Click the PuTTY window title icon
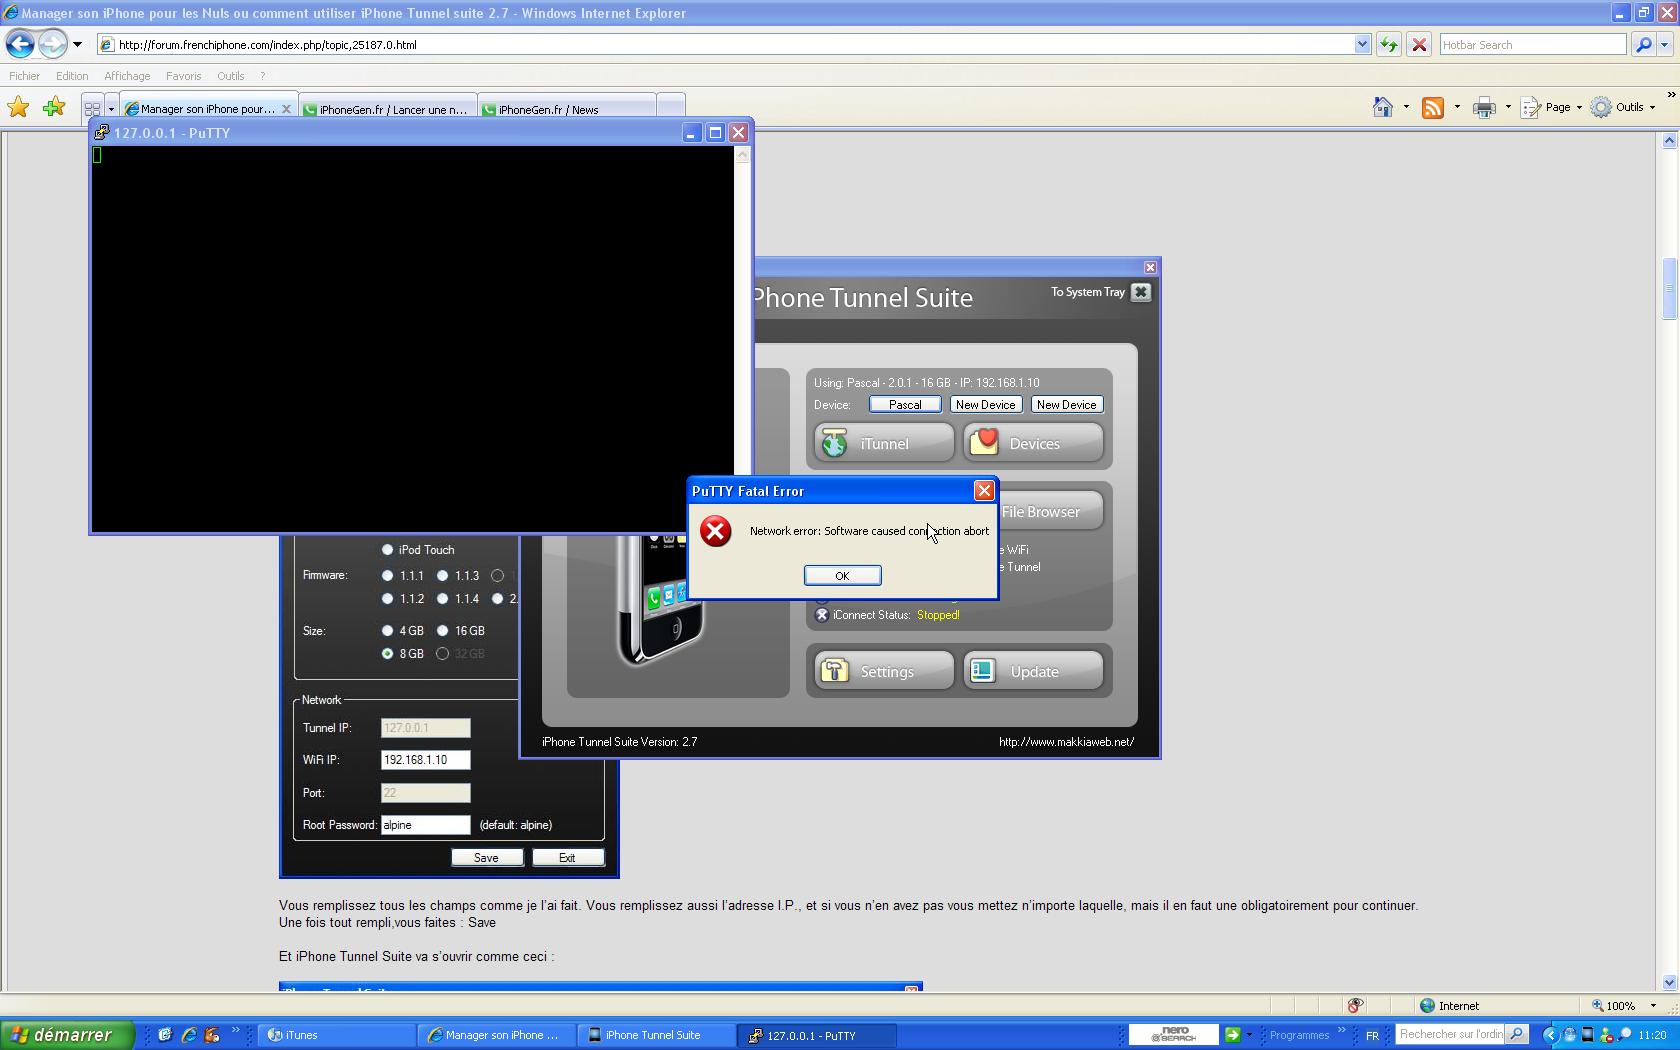The width and height of the screenshot is (1680, 1050). pos(102,132)
